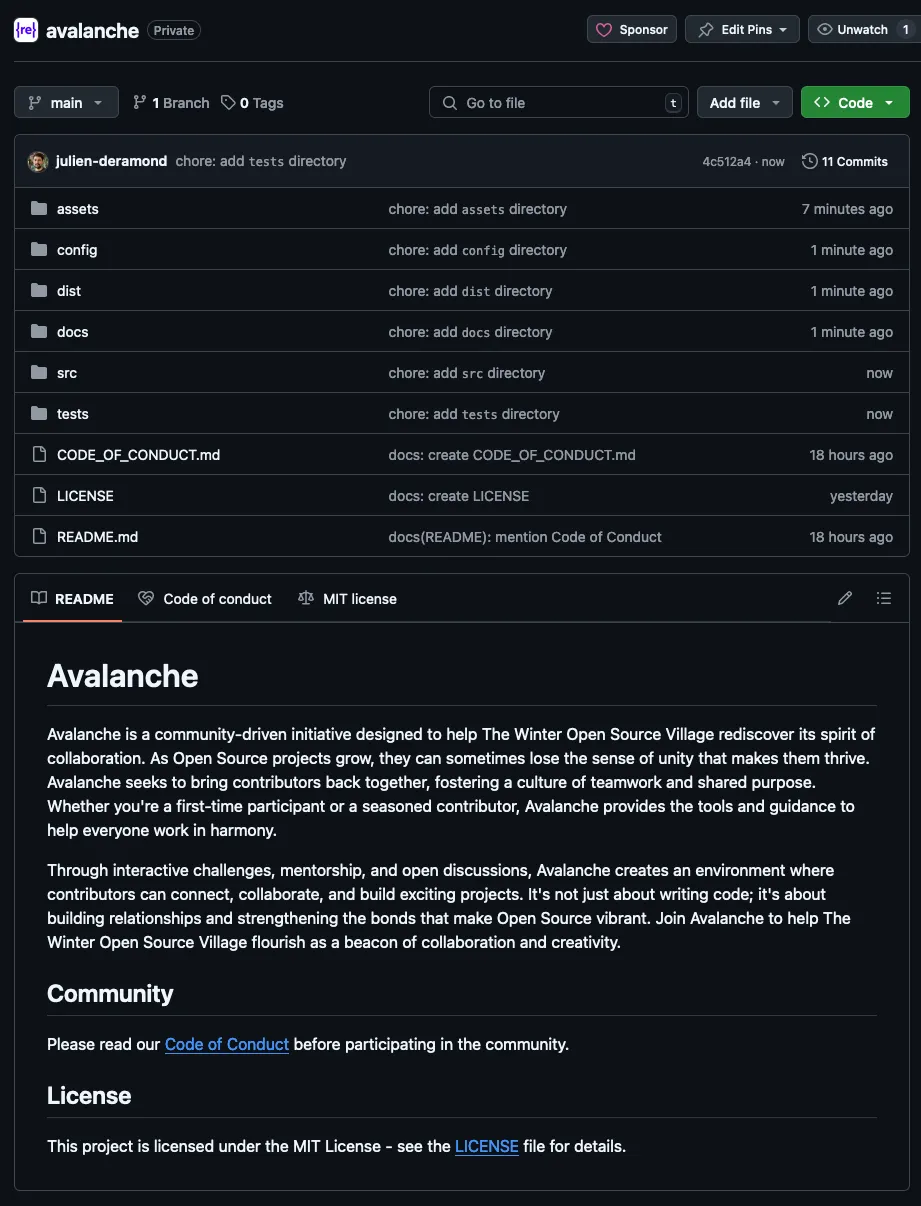The height and width of the screenshot is (1206, 921).
Task: Switch to the MIT license tab
Action: [347, 599]
